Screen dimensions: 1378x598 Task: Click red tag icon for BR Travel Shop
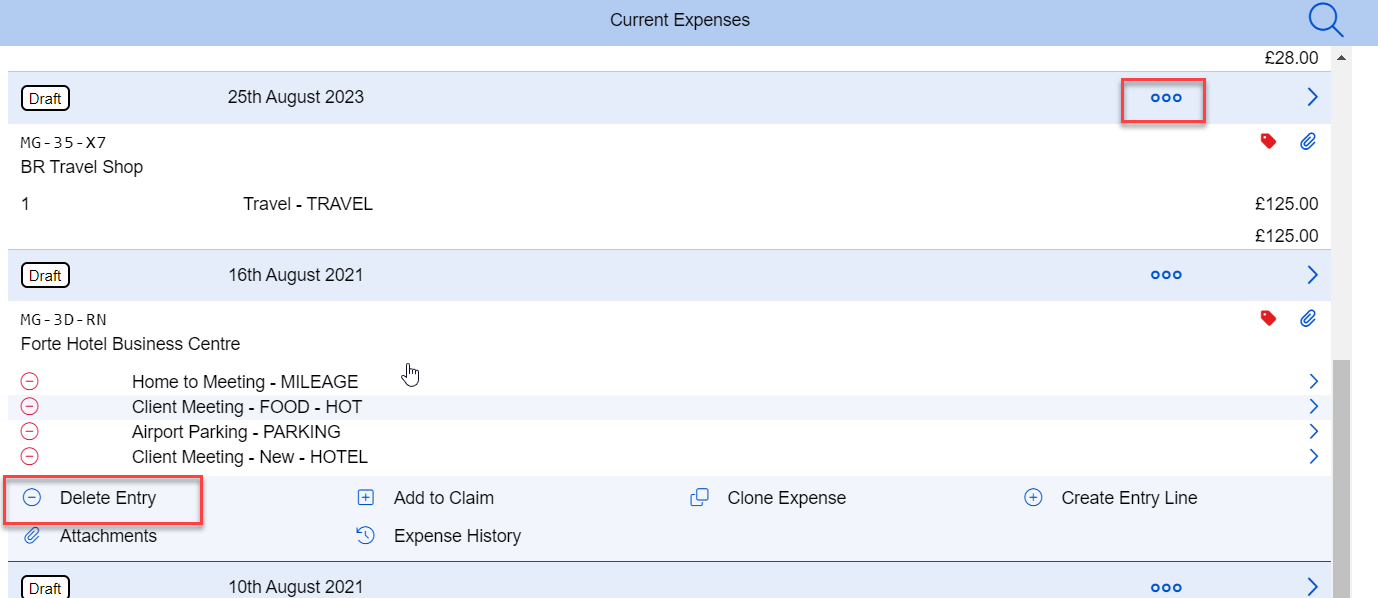1268,142
